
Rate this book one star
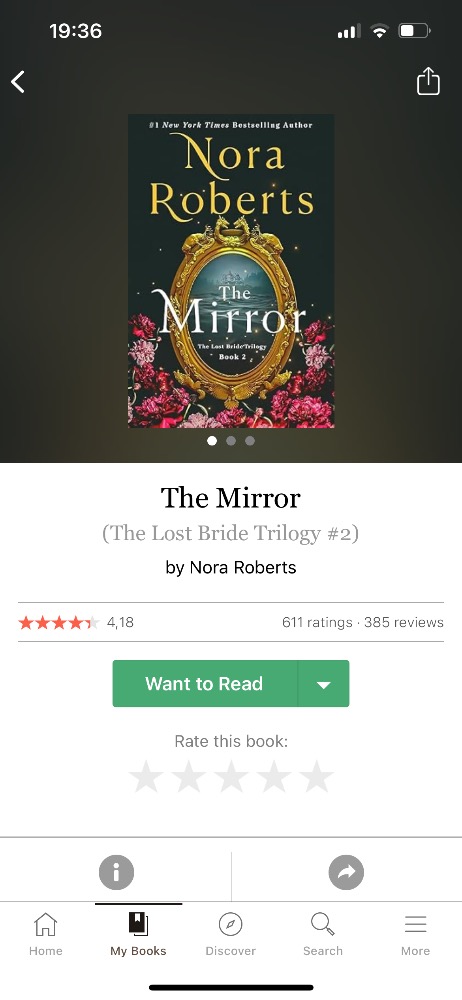(146, 776)
